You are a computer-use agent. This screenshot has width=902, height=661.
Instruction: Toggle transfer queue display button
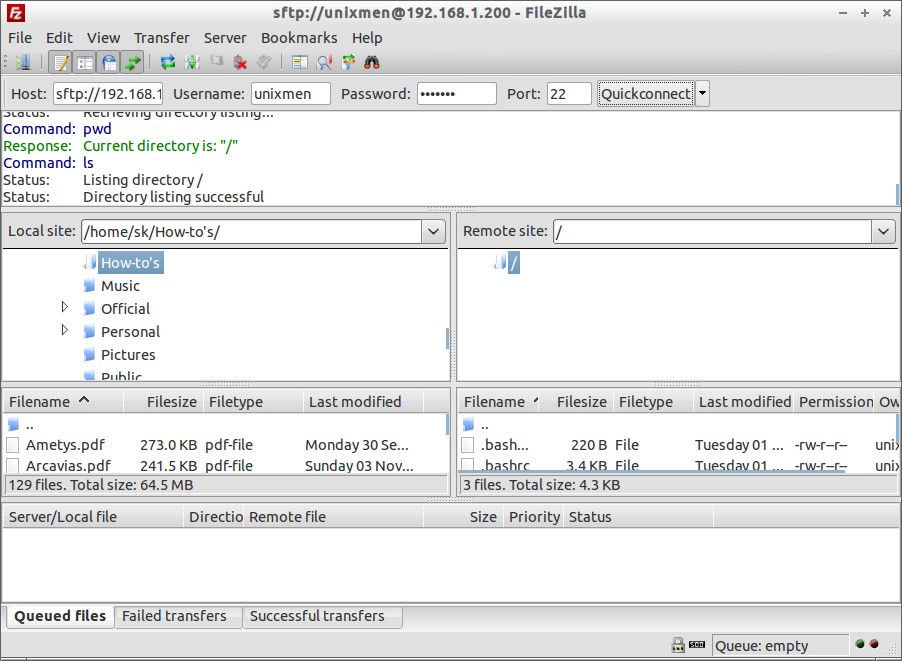click(x=133, y=62)
